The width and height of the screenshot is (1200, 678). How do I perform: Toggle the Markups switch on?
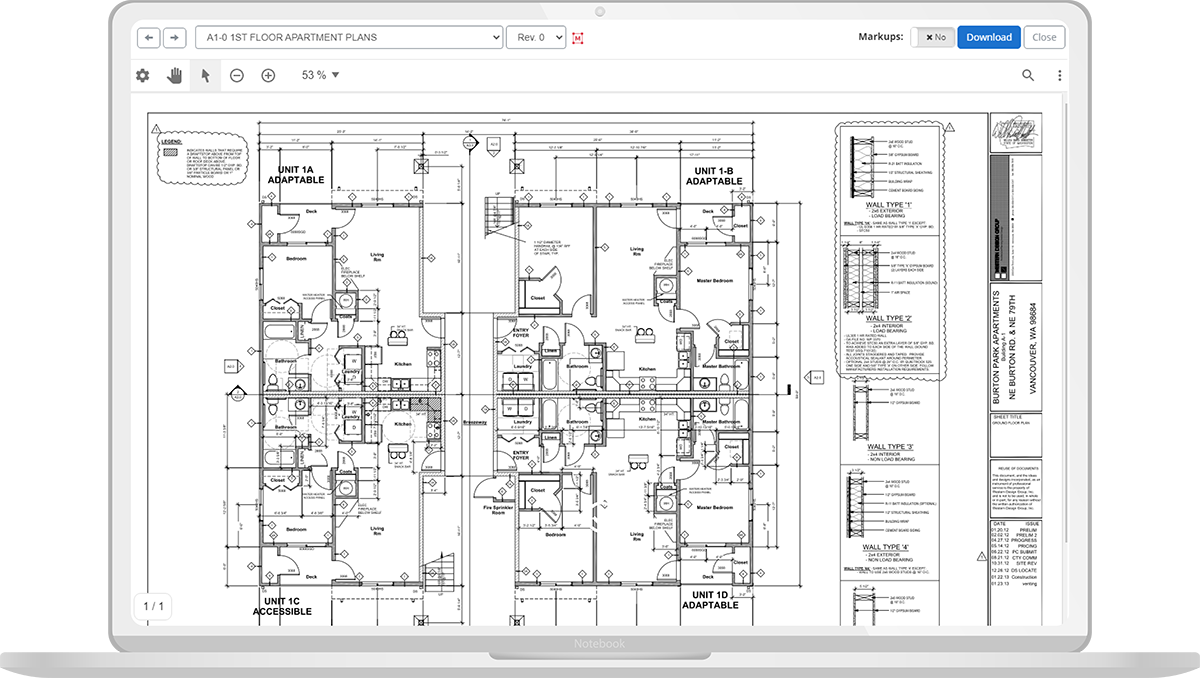pyautogui.click(x=932, y=37)
